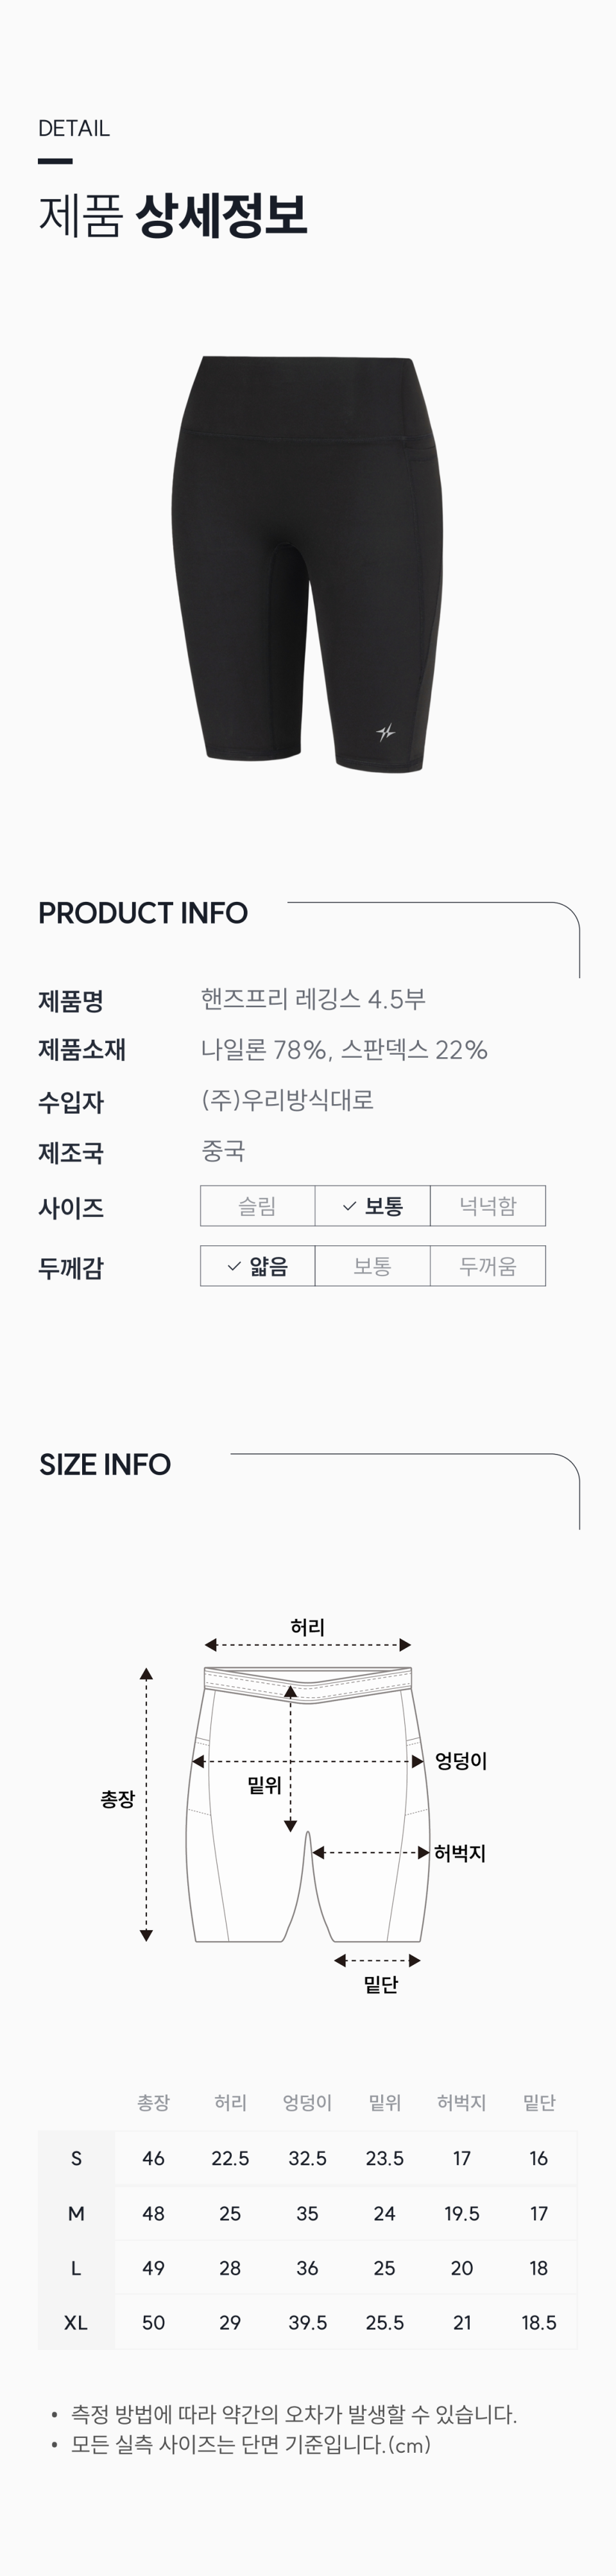Screen dimensions: 616x2576
Task: Click the XL size row header
Action: tap(76, 2322)
